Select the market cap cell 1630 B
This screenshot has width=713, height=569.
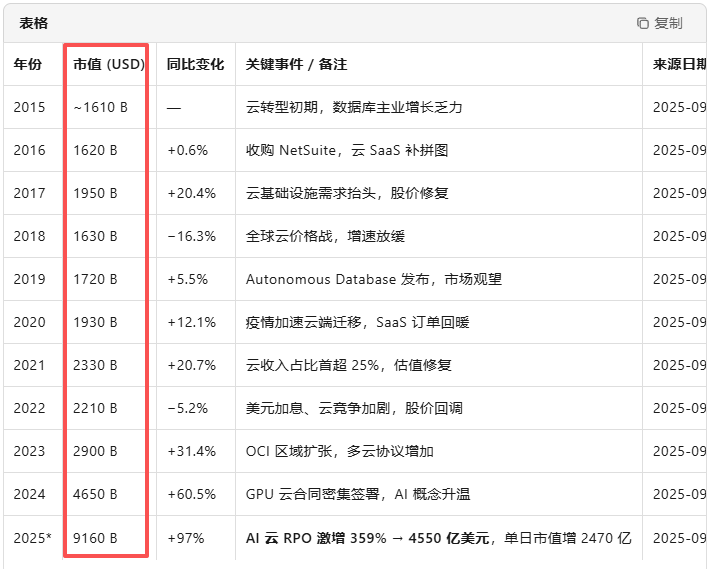pos(95,236)
